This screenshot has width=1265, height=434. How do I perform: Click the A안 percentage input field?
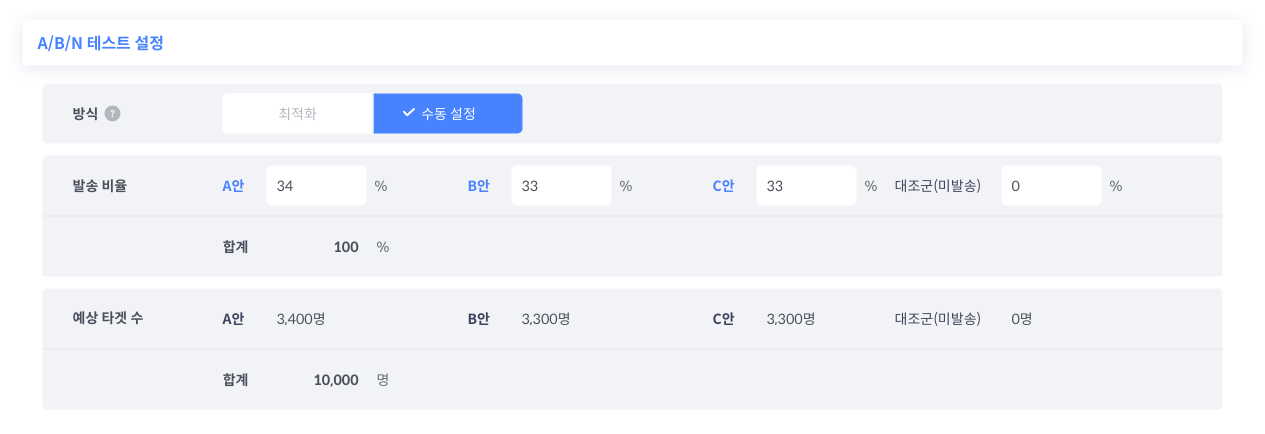tap(316, 186)
